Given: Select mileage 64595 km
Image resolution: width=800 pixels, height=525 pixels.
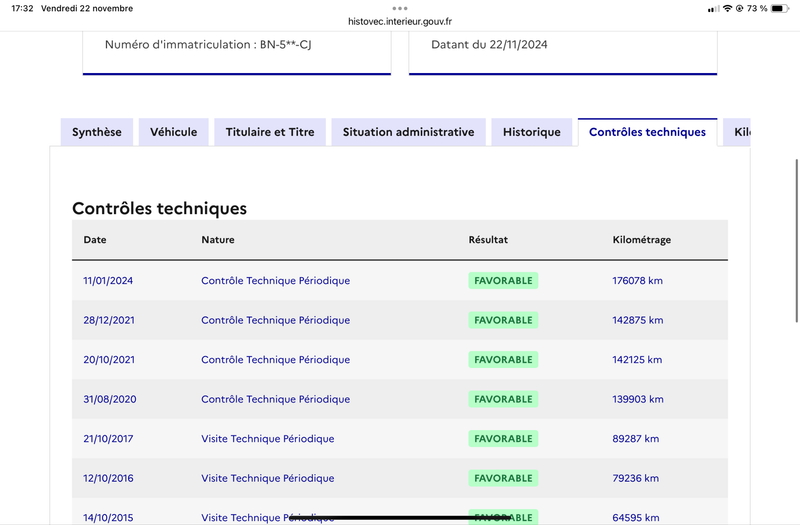Looking at the screenshot, I should [636, 518].
